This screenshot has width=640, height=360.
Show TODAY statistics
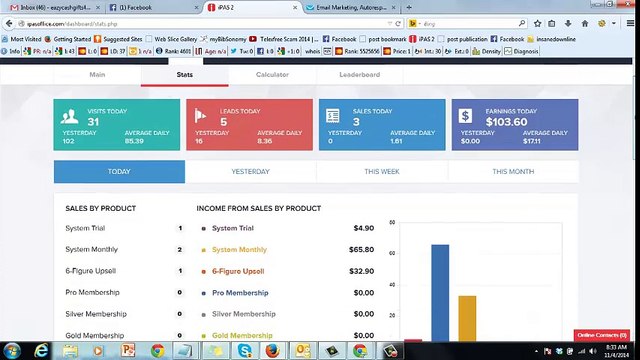tap(119, 171)
